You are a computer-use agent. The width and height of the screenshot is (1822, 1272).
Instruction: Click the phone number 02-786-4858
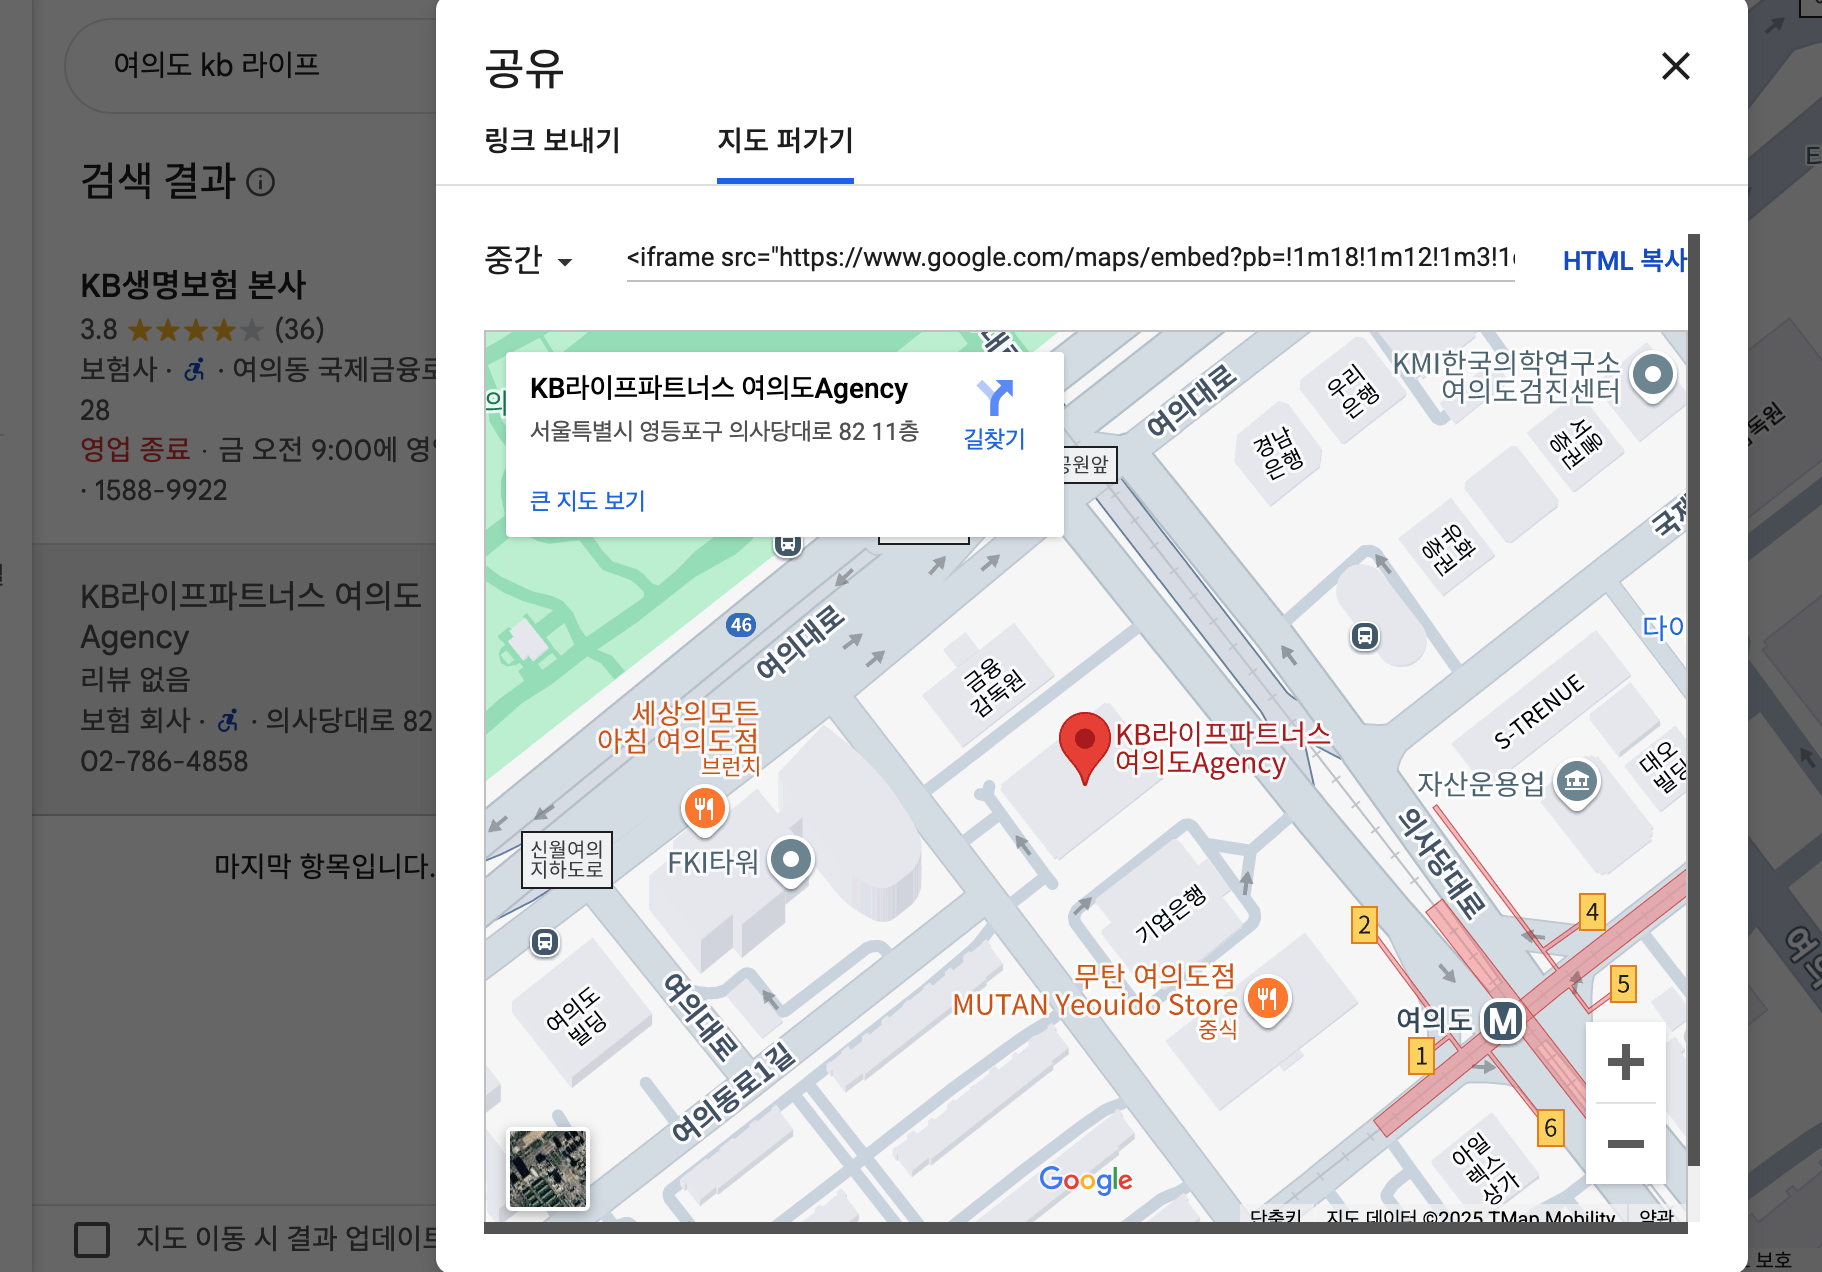(x=164, y=762)
